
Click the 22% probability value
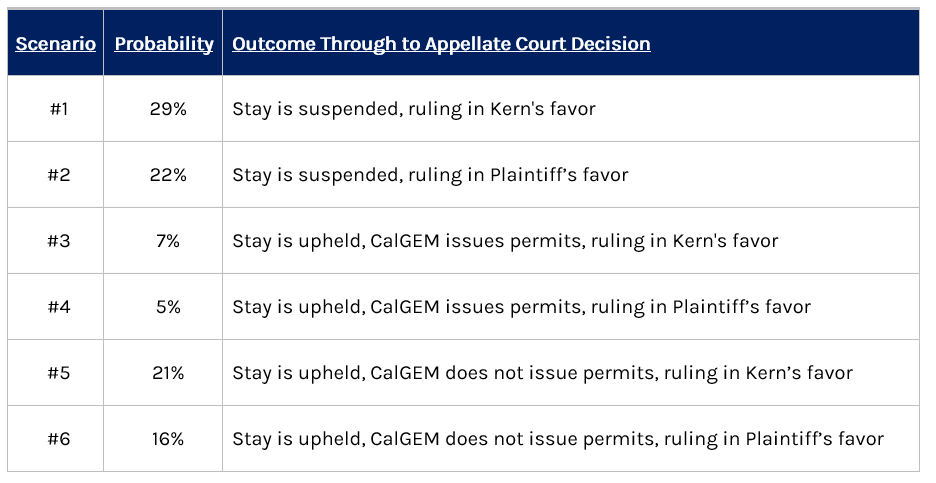coord(168,175)
